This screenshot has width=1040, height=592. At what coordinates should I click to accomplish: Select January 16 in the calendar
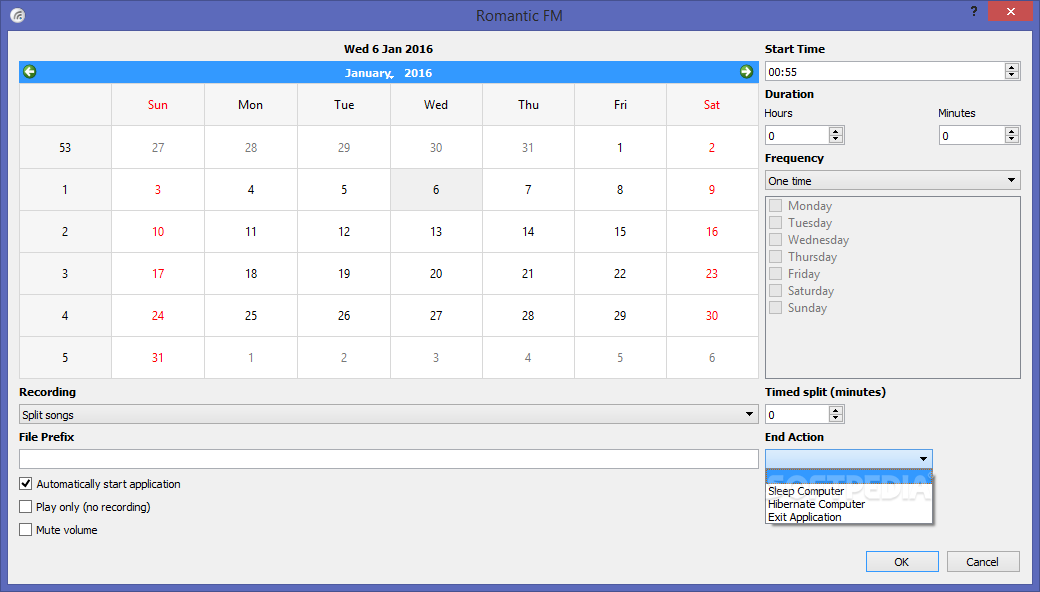(712, 231)
